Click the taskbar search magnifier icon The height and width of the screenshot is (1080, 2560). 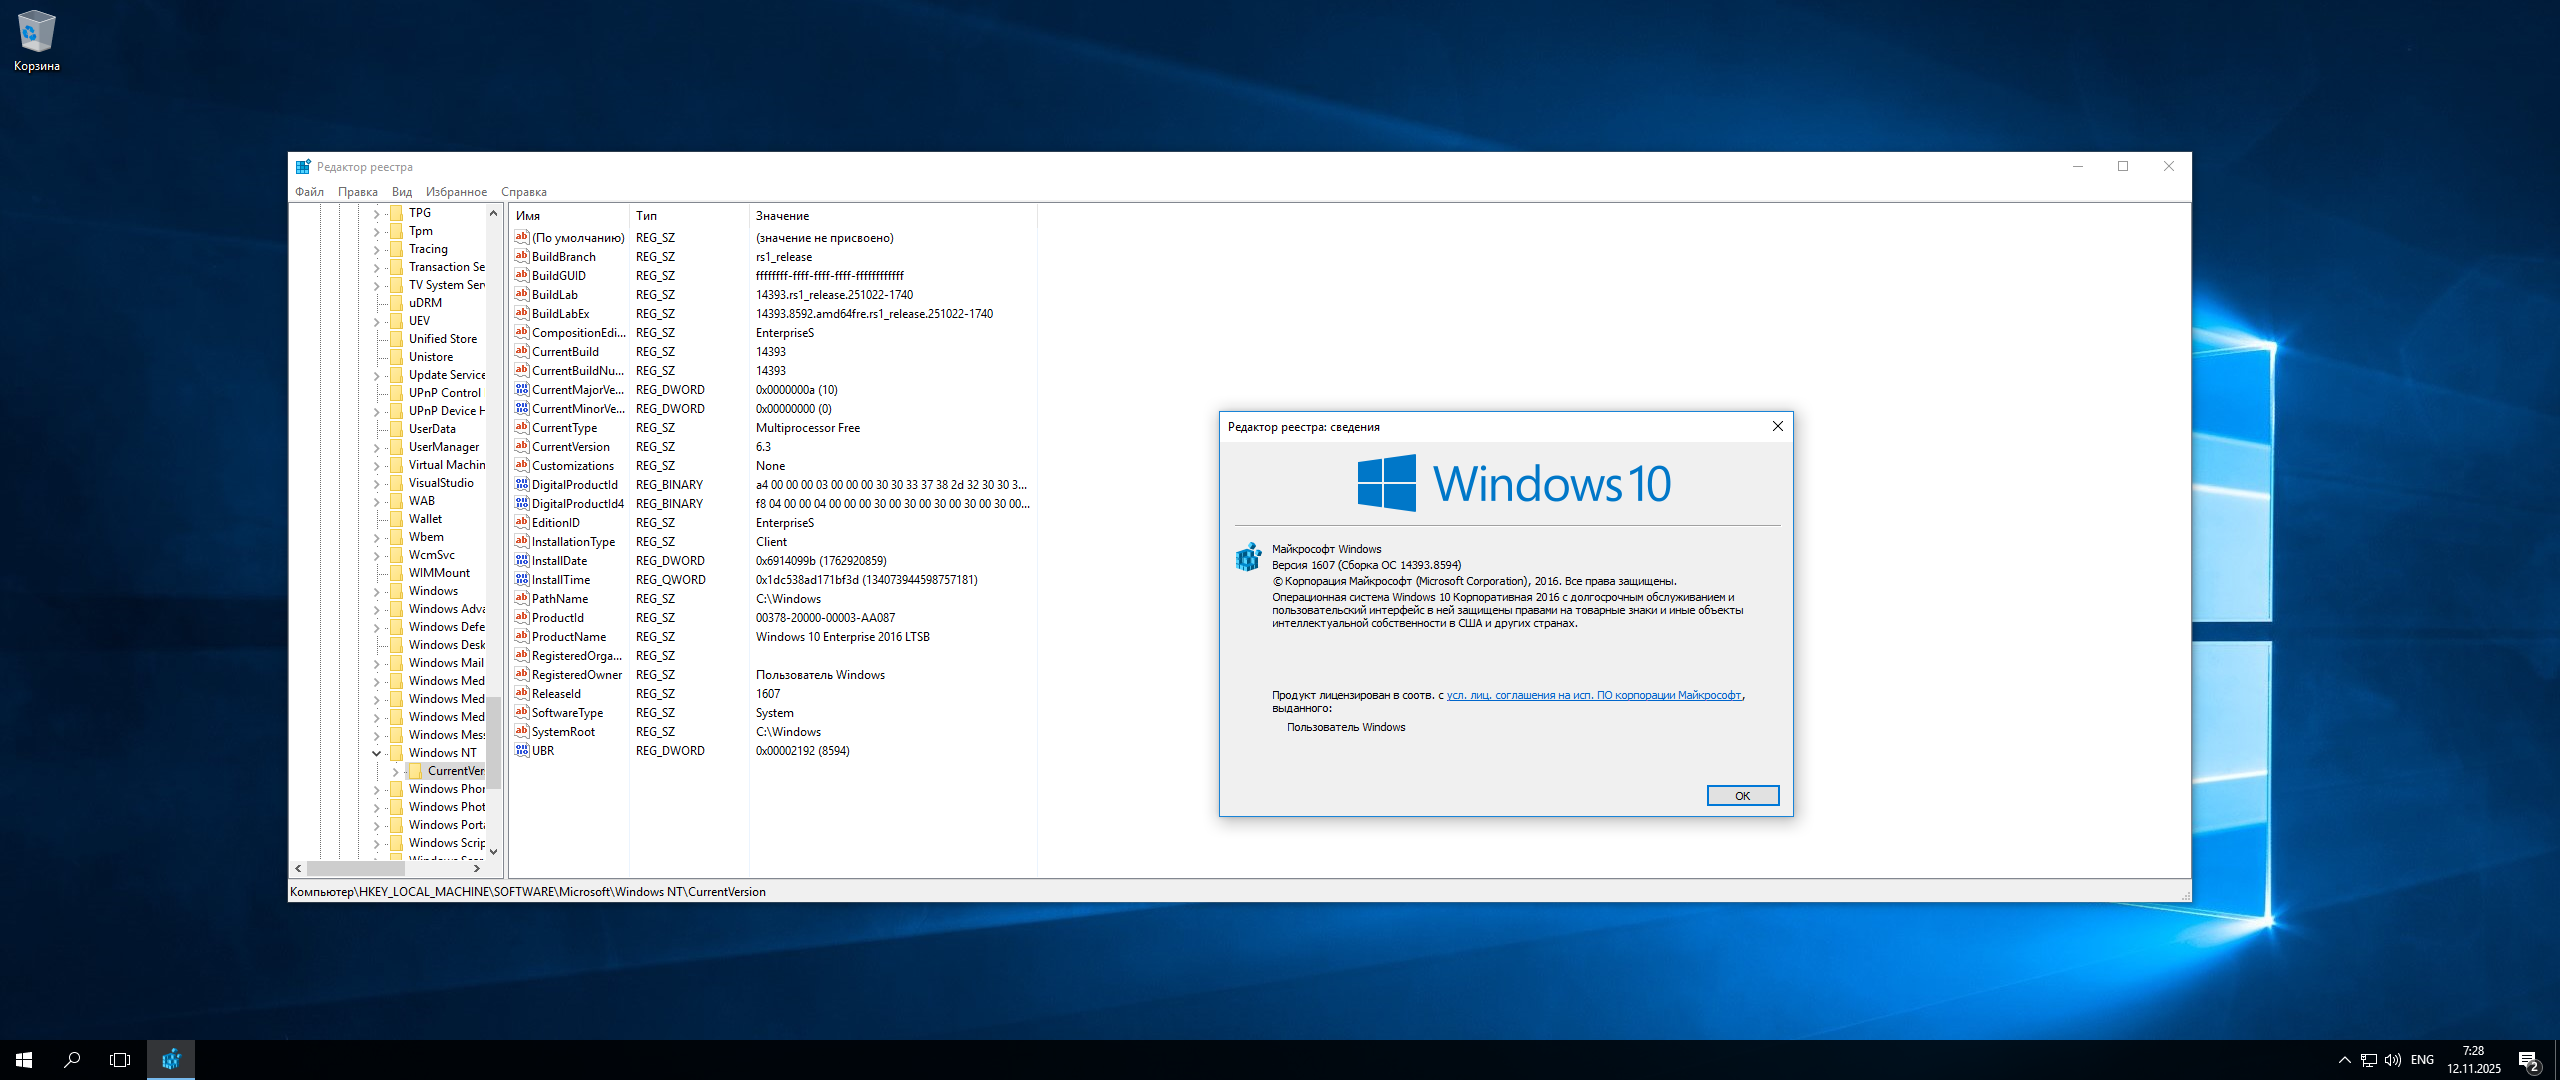pyautogui.click(x=72, y=1059)
